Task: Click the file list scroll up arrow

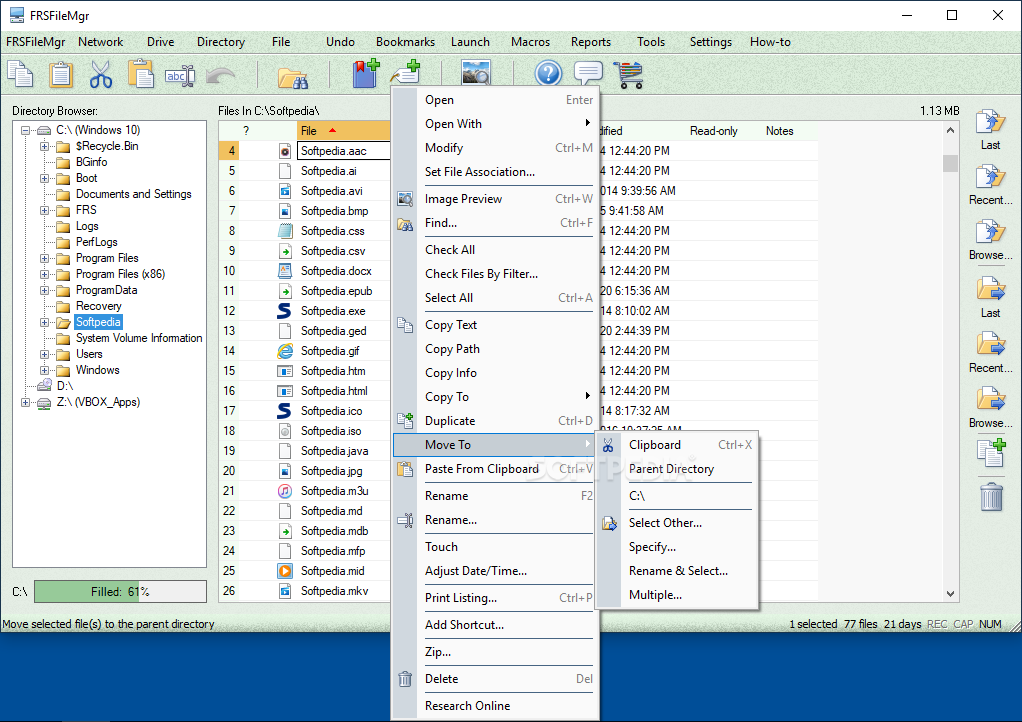Action: [950, 130]
